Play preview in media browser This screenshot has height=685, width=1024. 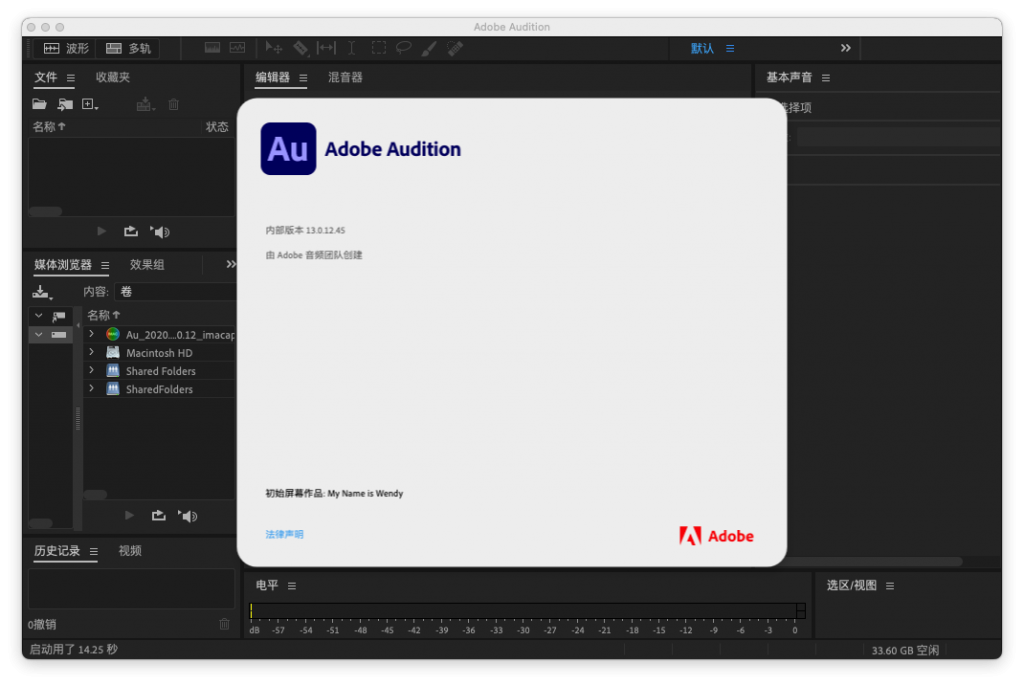pyautogui.click(x=129, y=515)
